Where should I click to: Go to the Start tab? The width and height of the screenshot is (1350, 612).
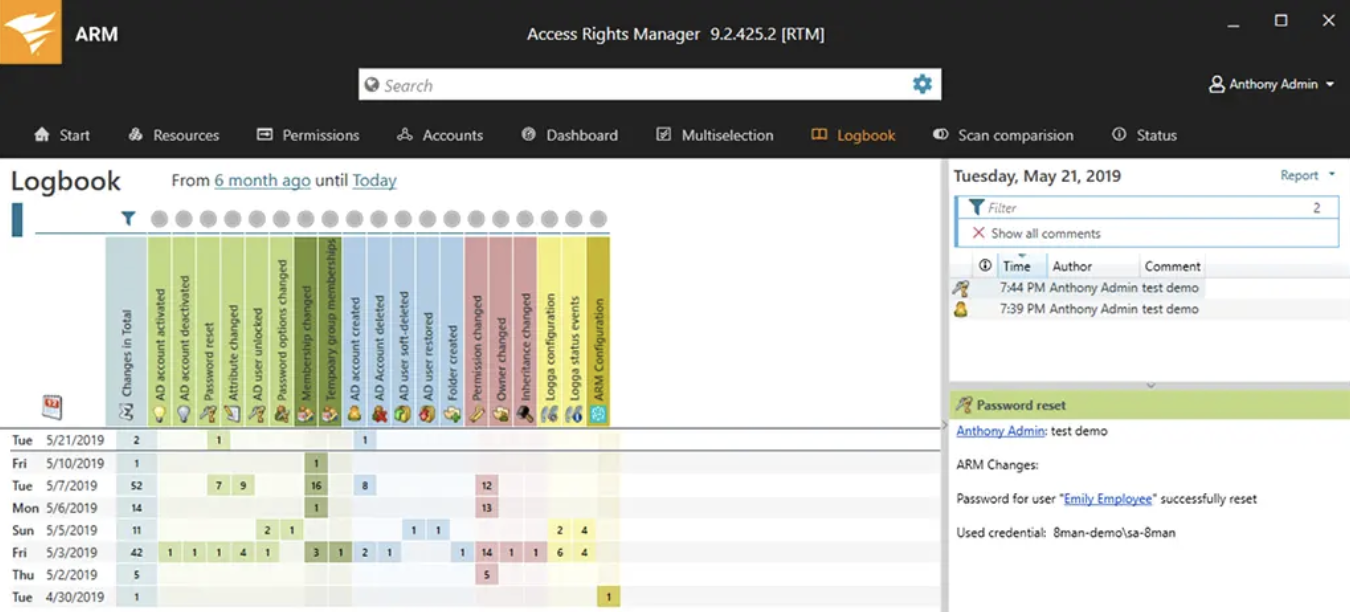pos(62,135)
